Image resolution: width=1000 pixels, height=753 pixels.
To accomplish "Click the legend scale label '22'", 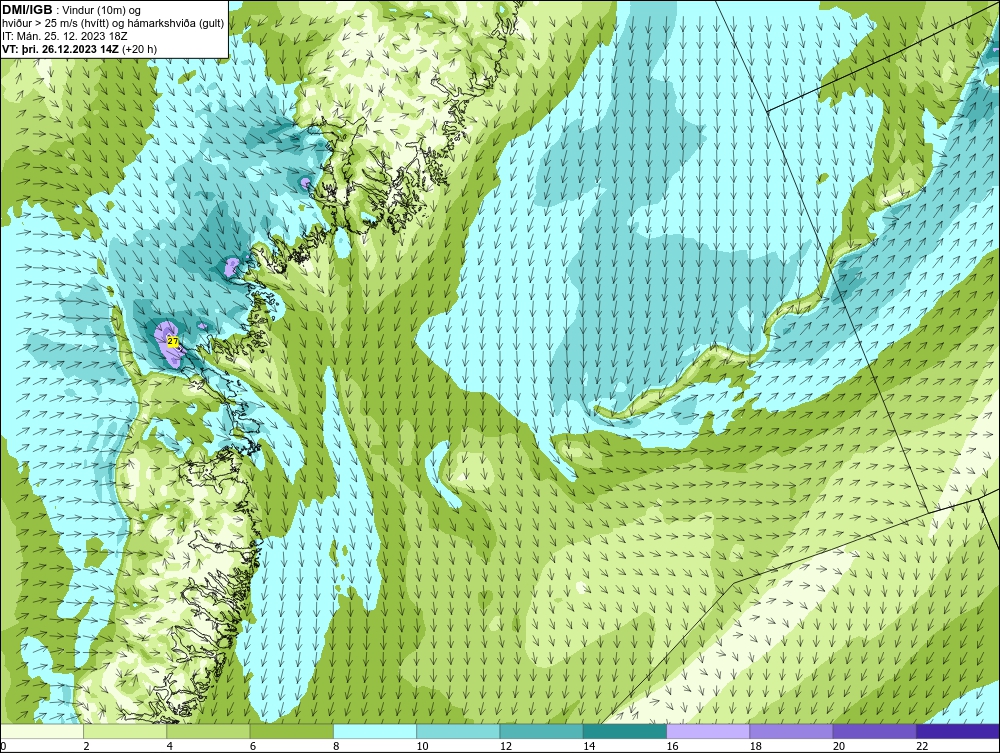I will pyautogui.click(x=922, y=746).
